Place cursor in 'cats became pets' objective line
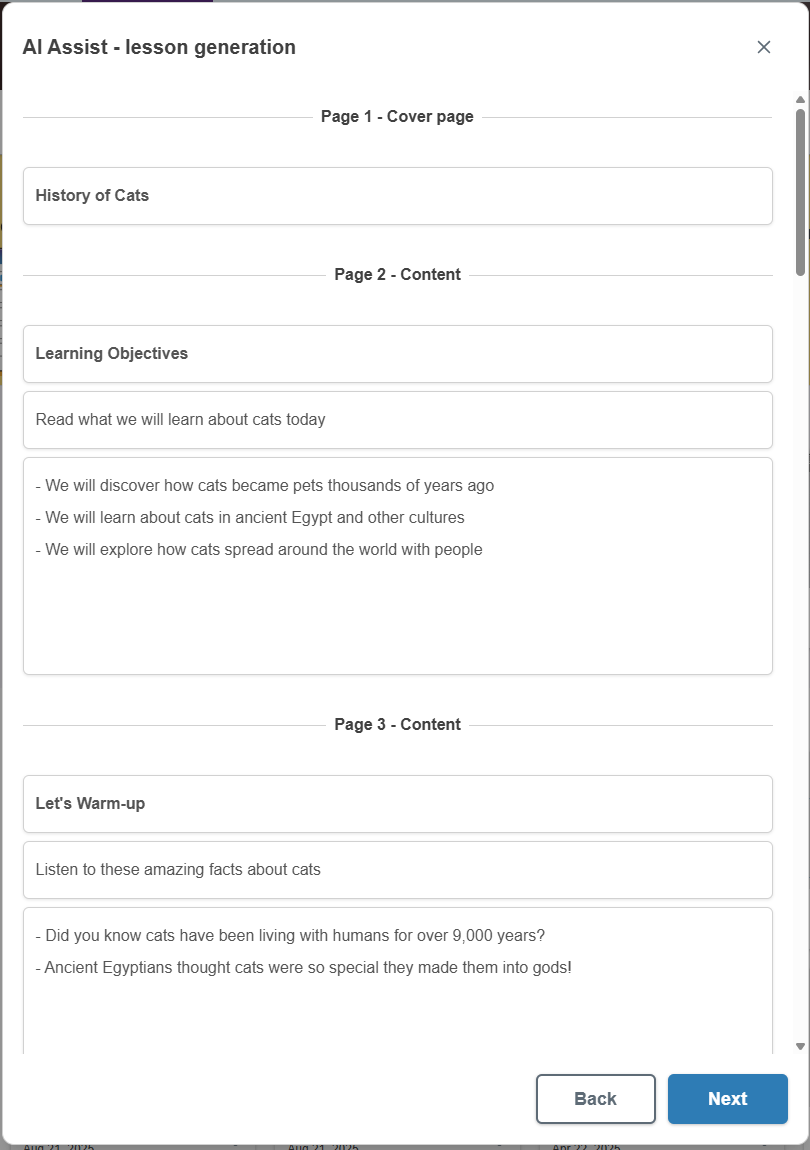This screenshot has height=1150, width=810. [270, 486]
